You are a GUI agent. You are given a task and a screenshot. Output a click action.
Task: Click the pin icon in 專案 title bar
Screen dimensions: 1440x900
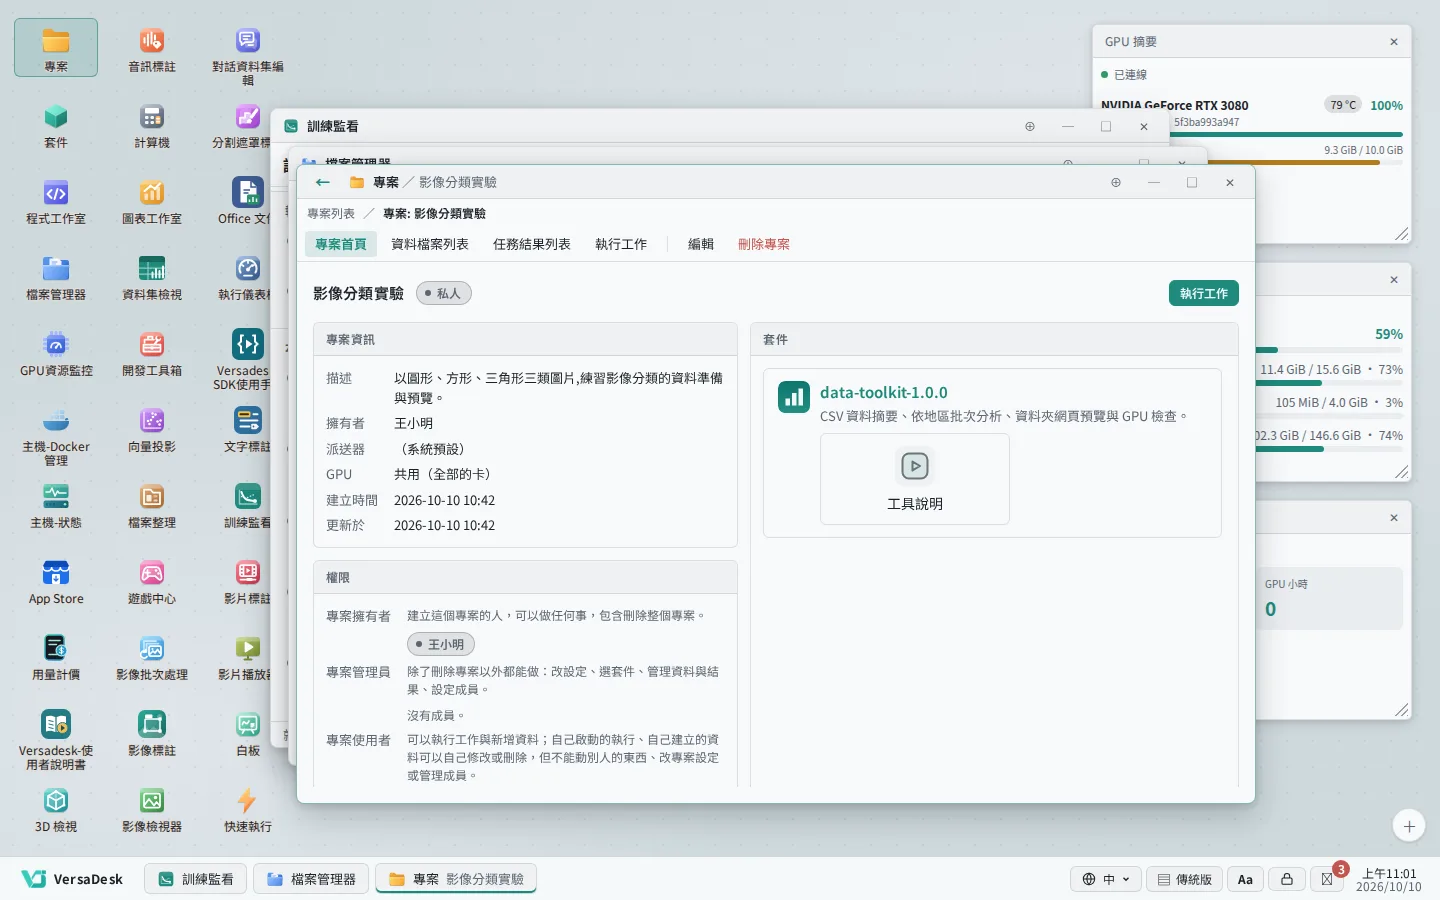click(1116, 182)
